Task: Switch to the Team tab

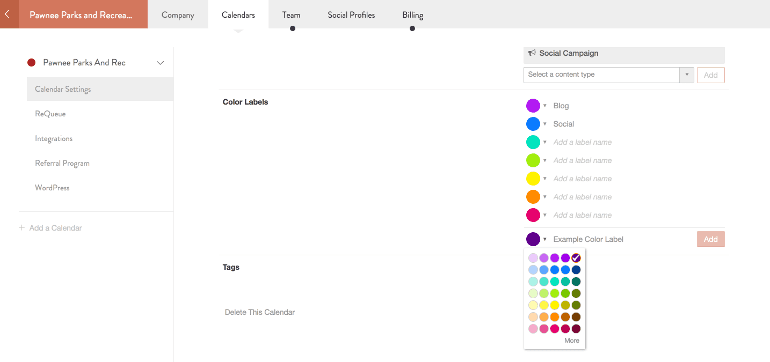Action: (291, 15)
